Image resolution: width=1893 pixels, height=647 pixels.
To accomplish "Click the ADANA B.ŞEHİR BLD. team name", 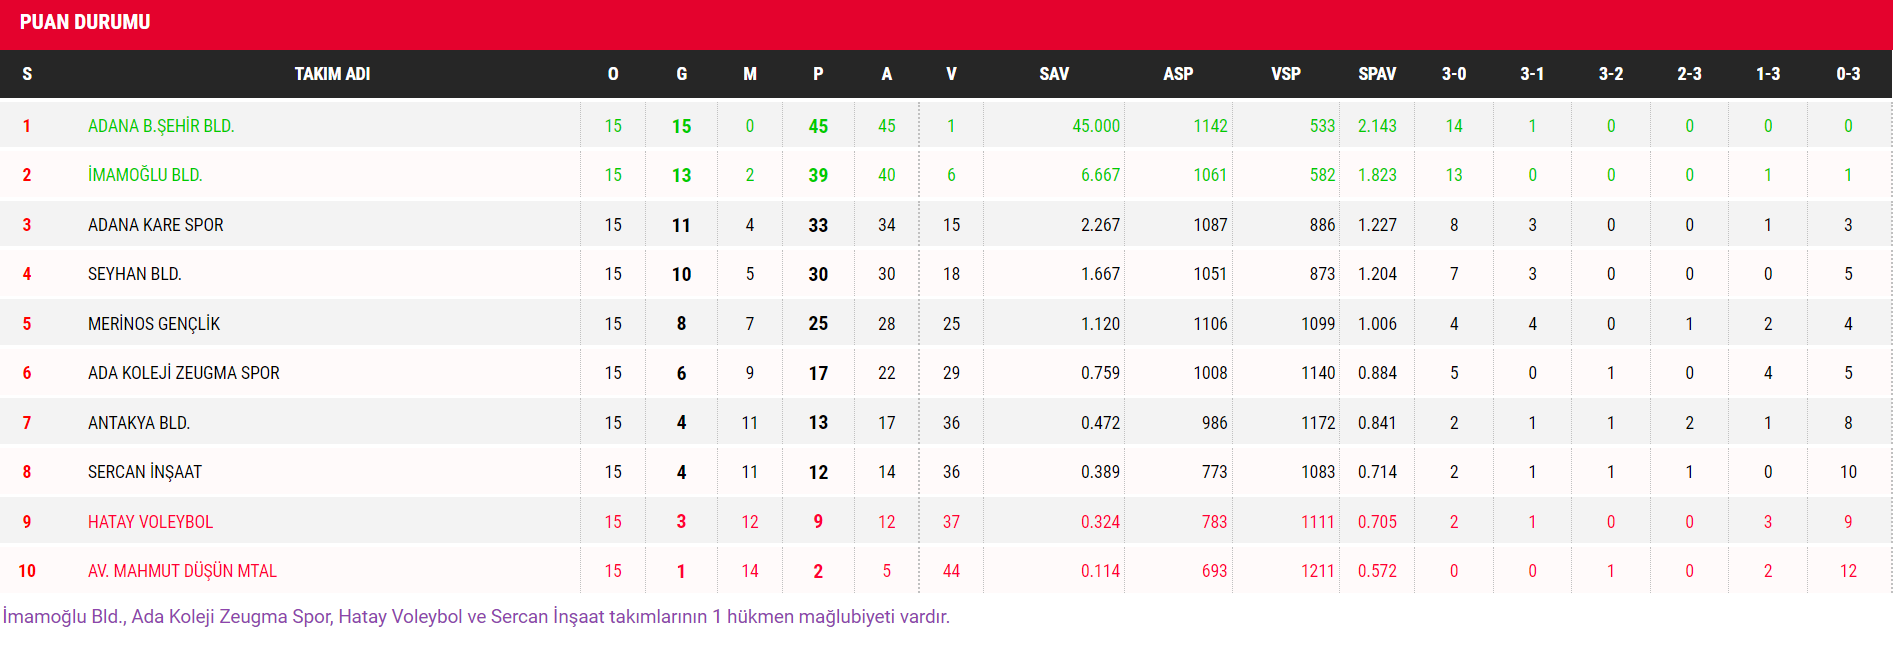I will click(x=161, y=126).
